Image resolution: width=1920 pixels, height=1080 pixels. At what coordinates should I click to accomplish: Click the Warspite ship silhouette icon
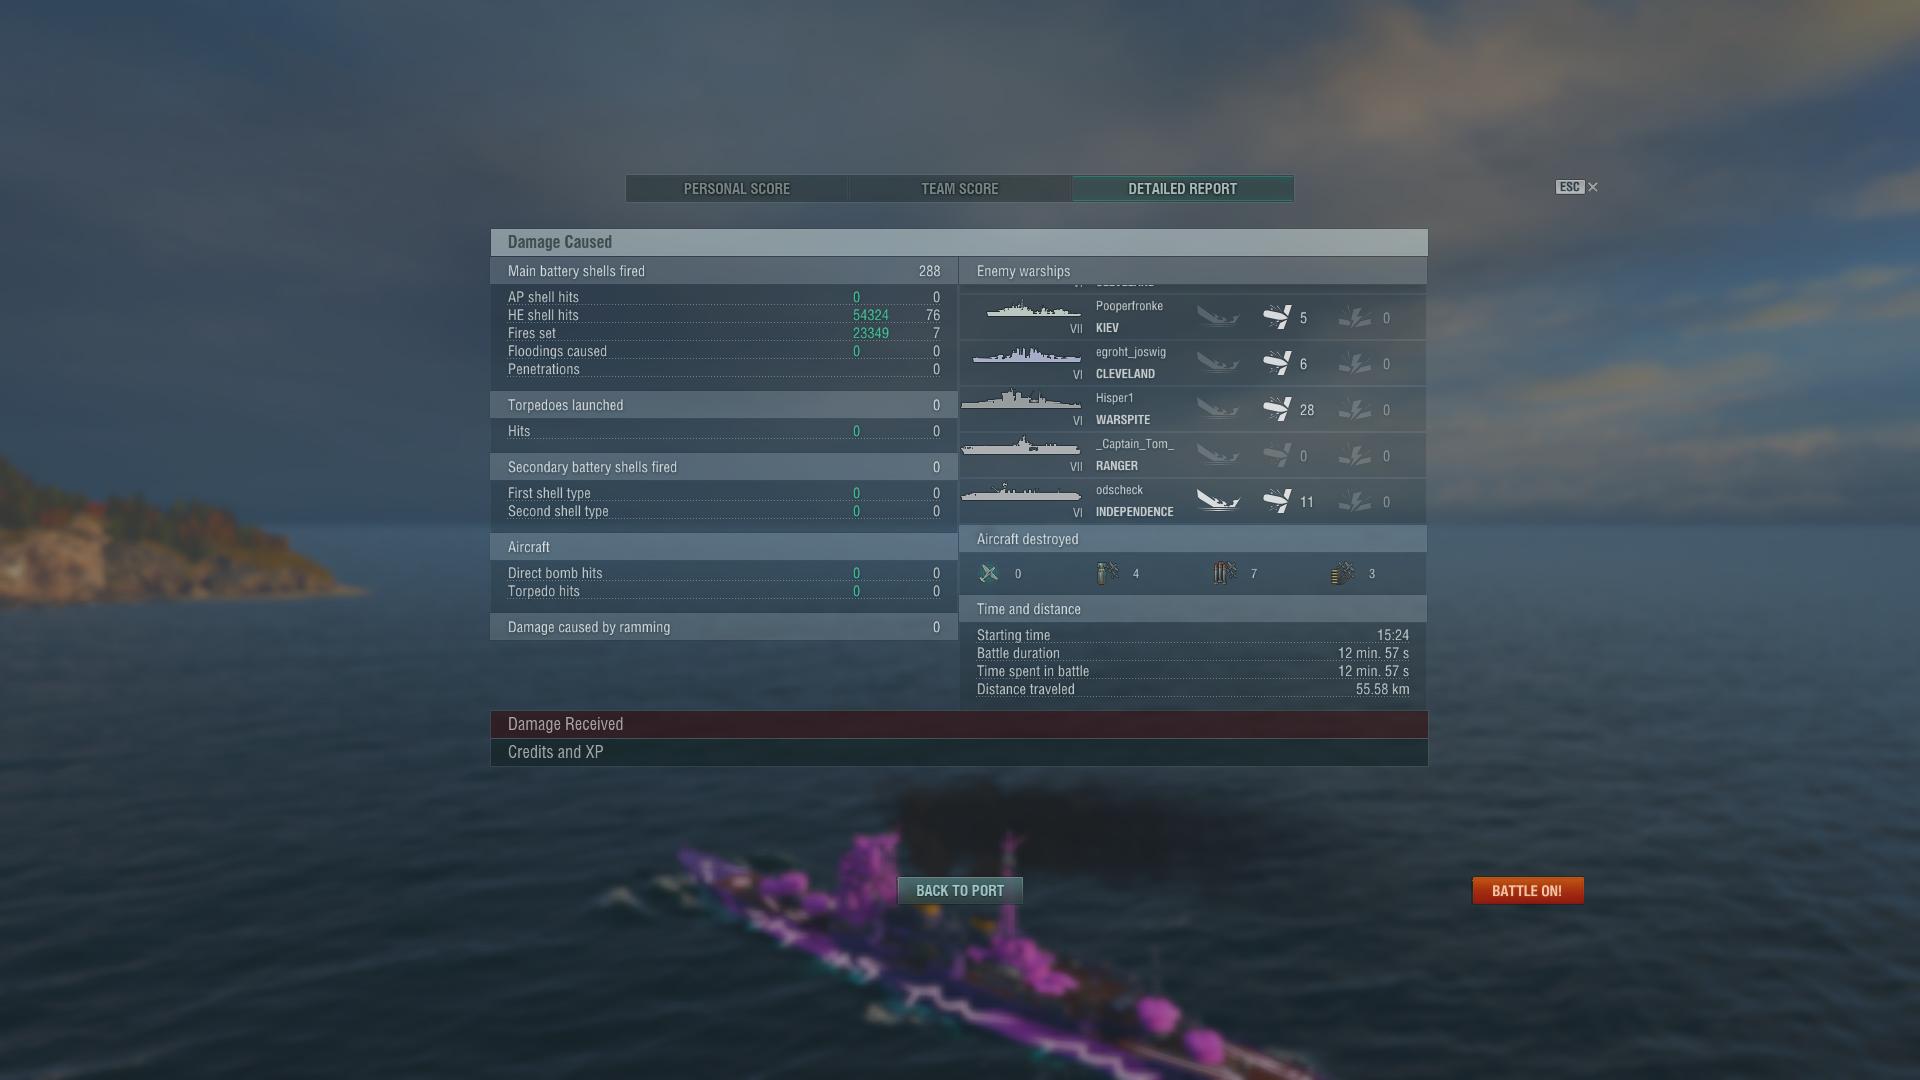[x=1021, y=400]
